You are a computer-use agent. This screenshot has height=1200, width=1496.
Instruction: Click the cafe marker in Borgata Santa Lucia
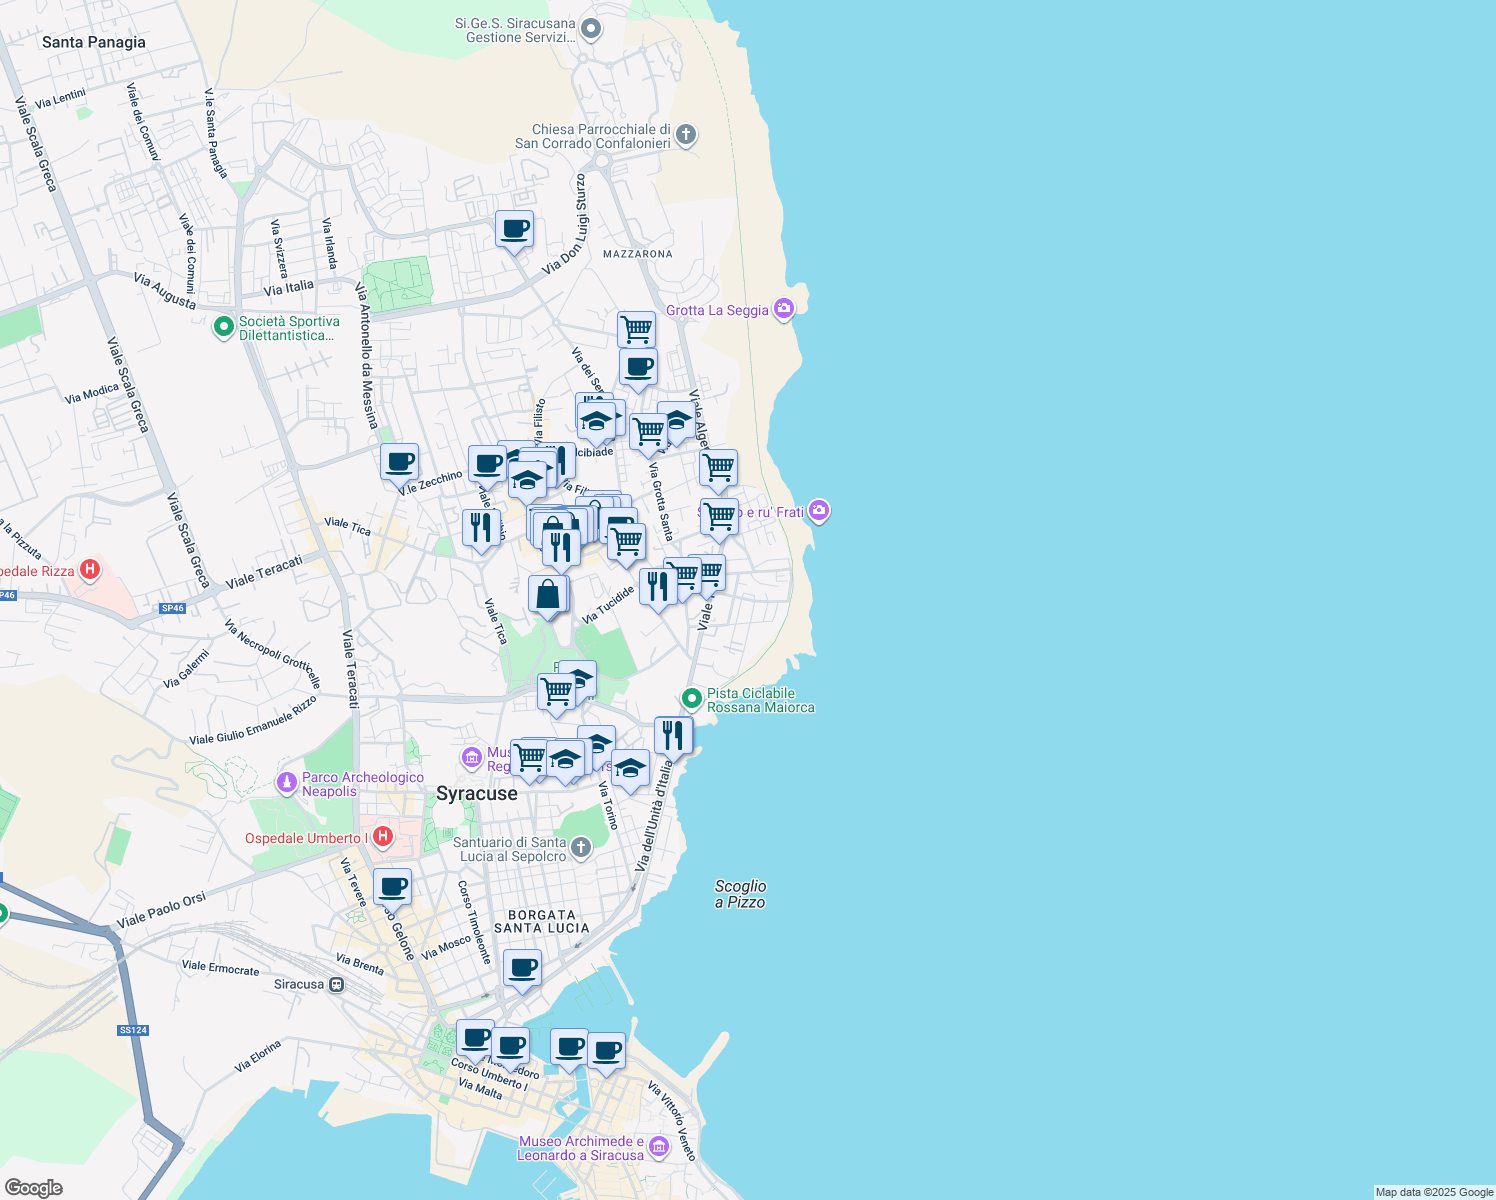pyautogui.click(x=522, y=968)
